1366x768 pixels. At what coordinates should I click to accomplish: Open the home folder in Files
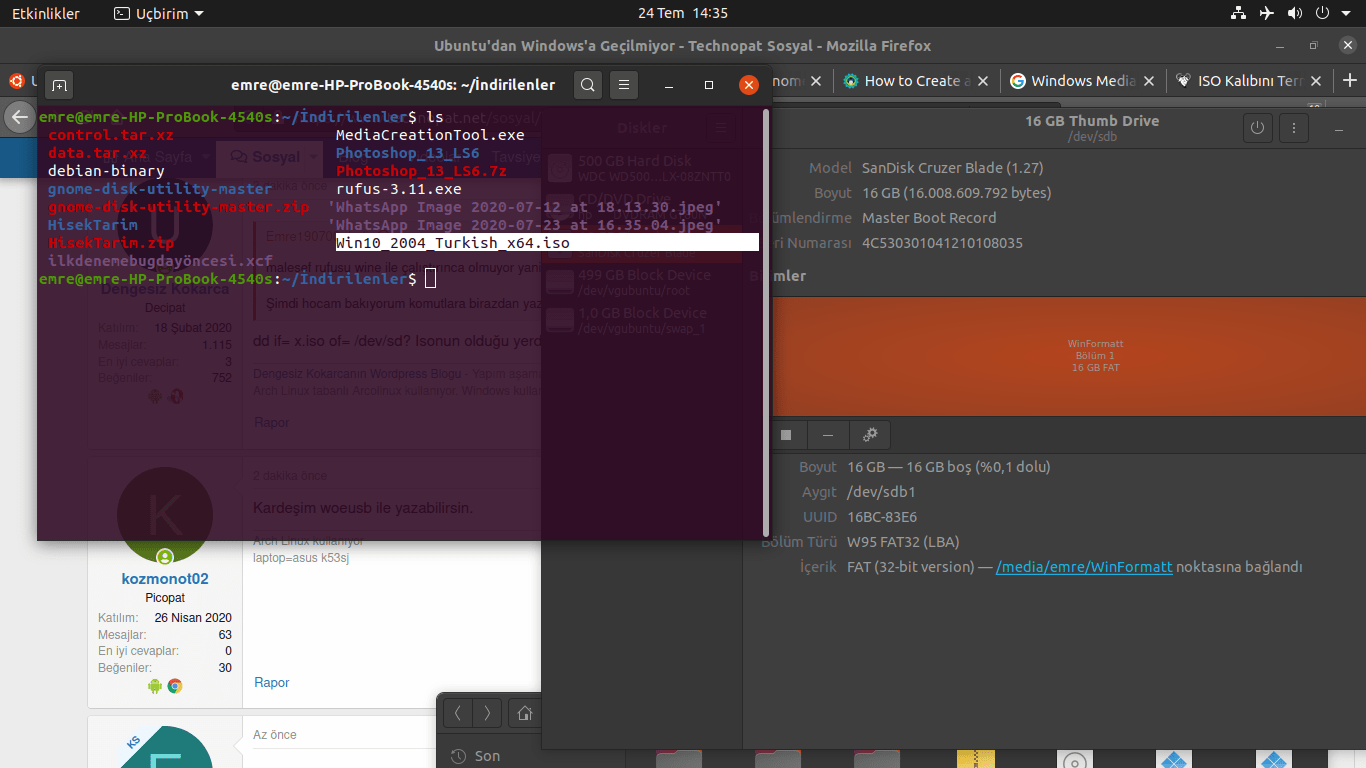click(x=524, y=713)
